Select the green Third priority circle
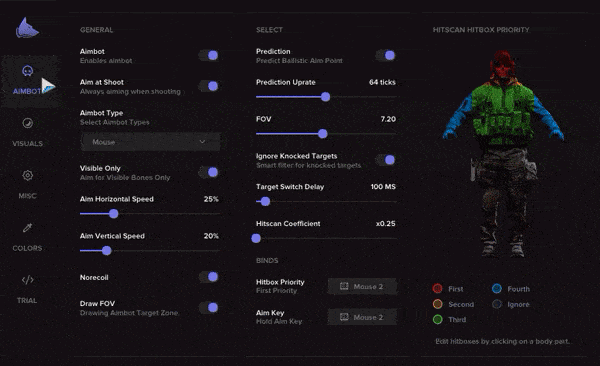 (x=437, y=319)
